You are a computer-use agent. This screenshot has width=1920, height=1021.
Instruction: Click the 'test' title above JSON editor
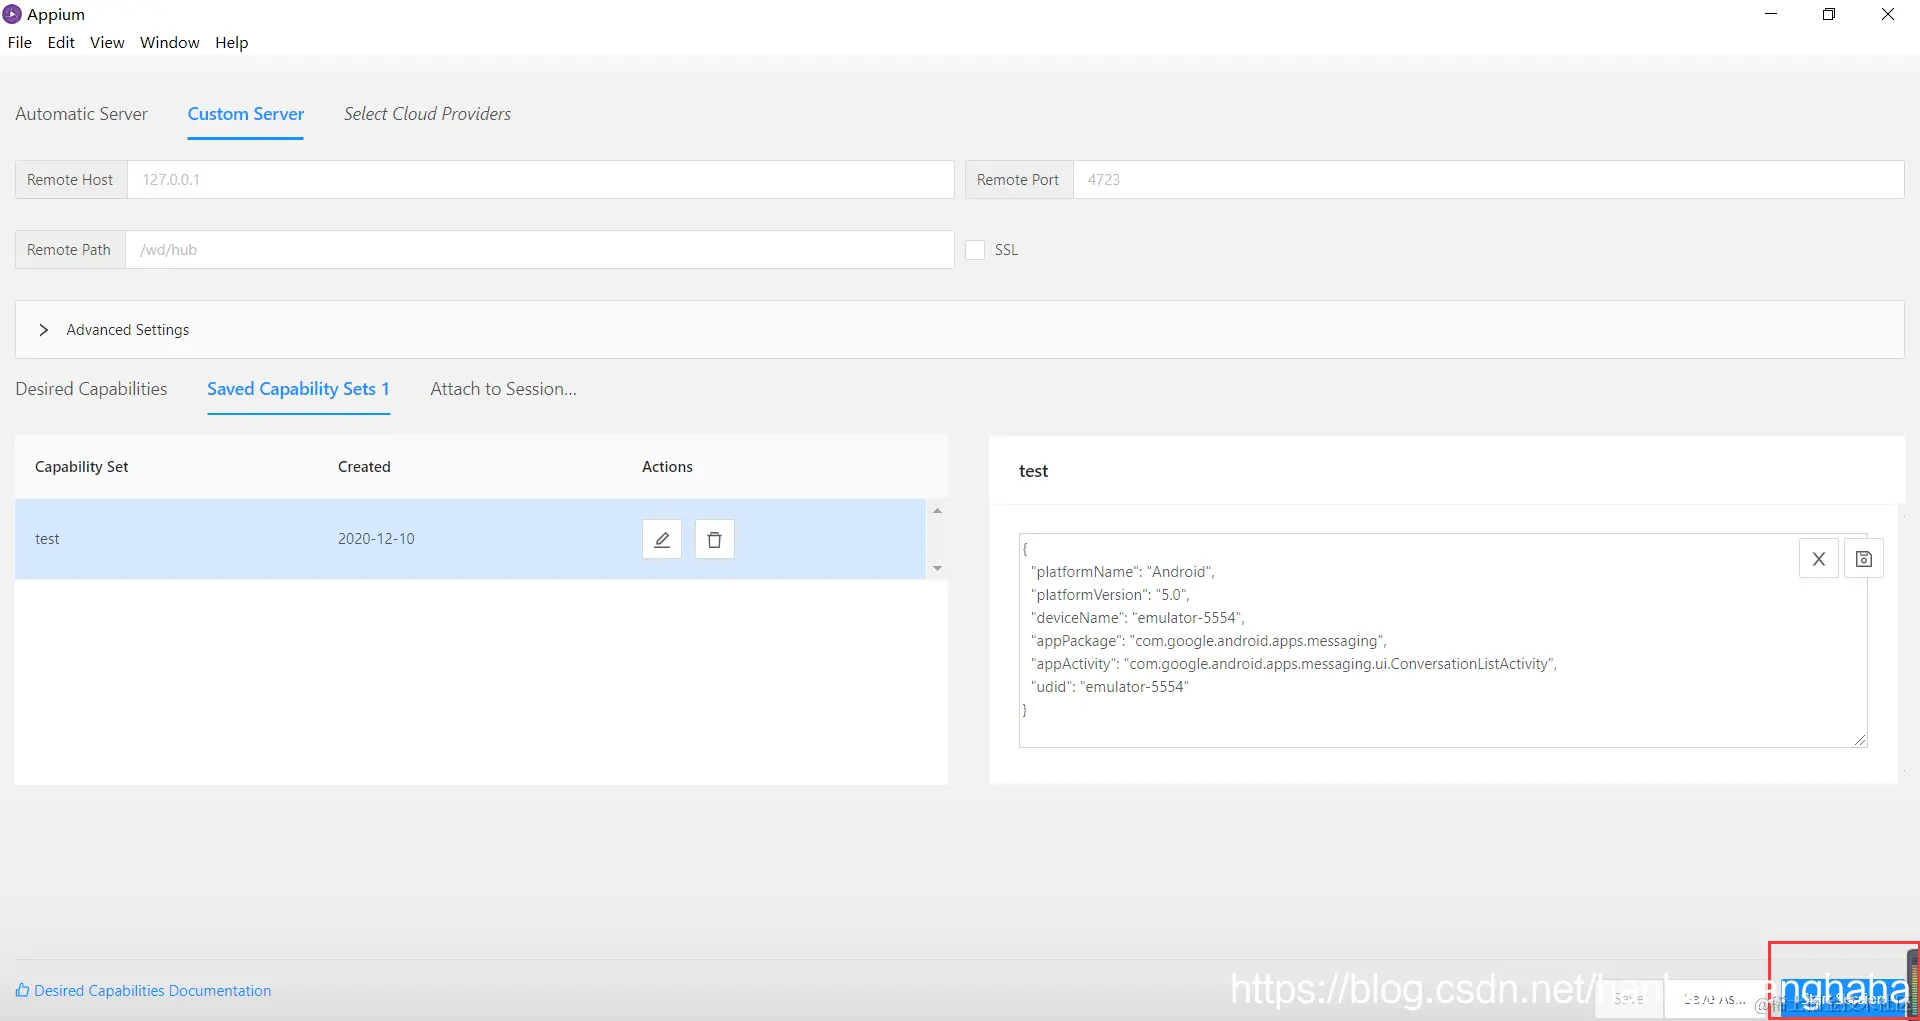tap(1033, 471)
